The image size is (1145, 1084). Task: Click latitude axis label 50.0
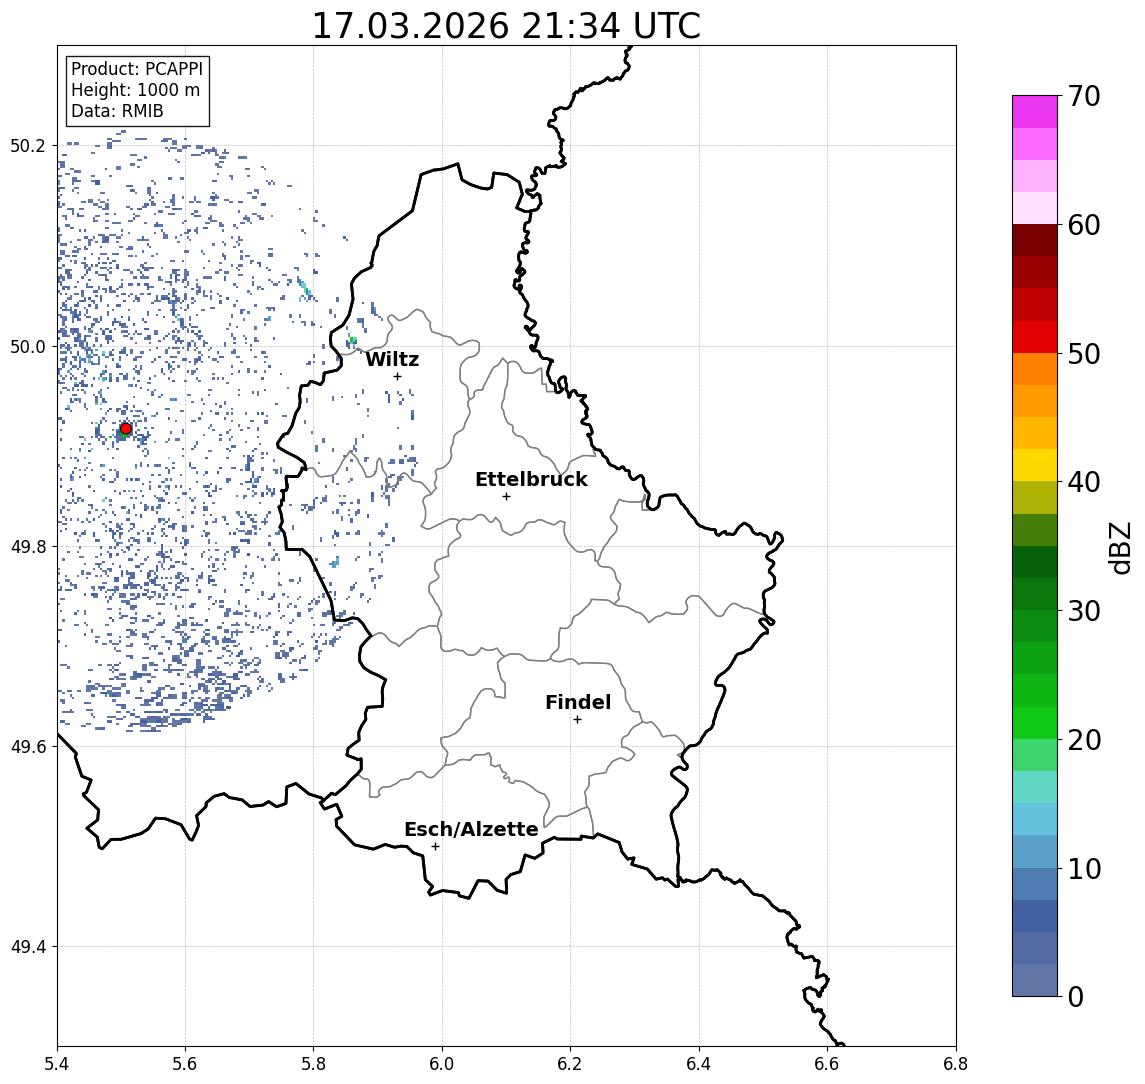(x=28, y=346)
